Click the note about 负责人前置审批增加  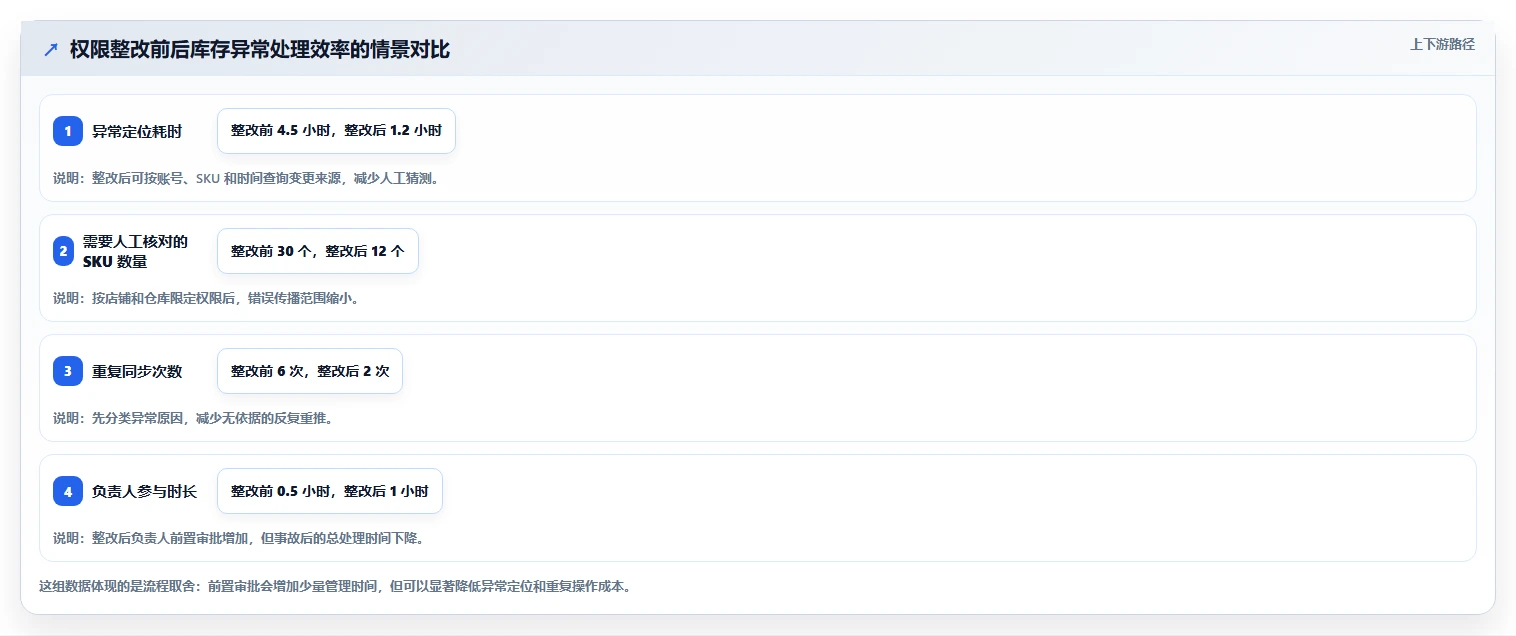(x=238, y=538)
